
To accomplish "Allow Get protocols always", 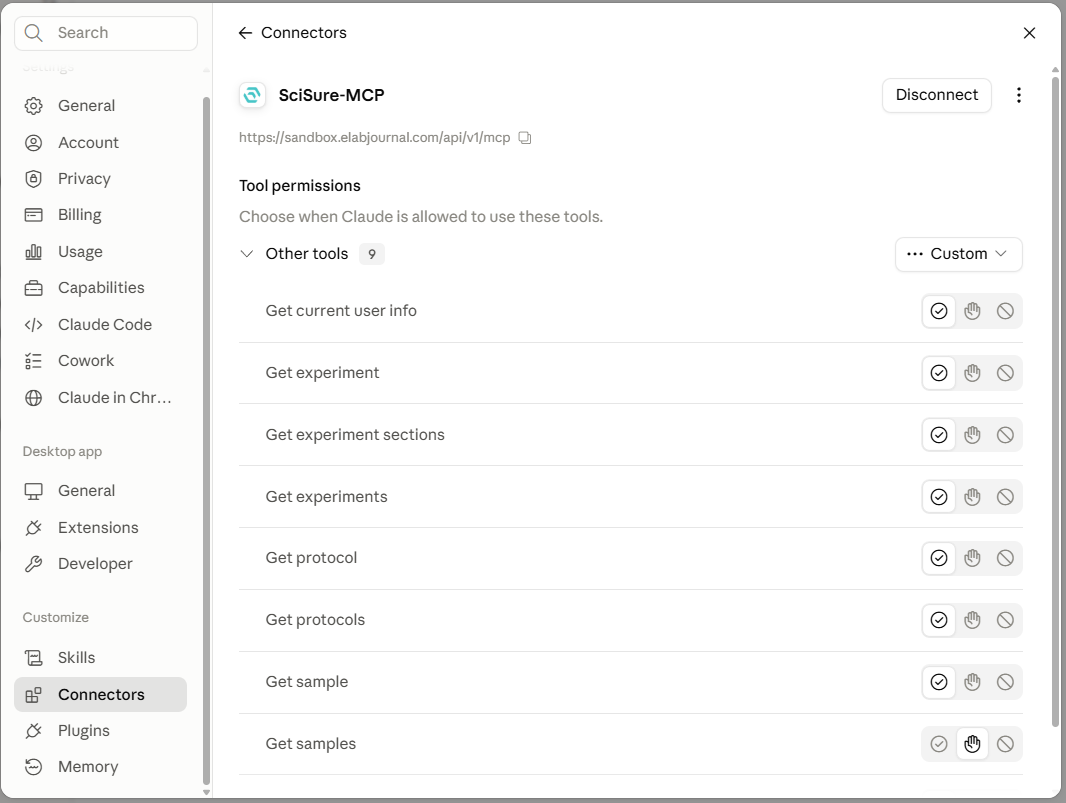I will (939, 620).
